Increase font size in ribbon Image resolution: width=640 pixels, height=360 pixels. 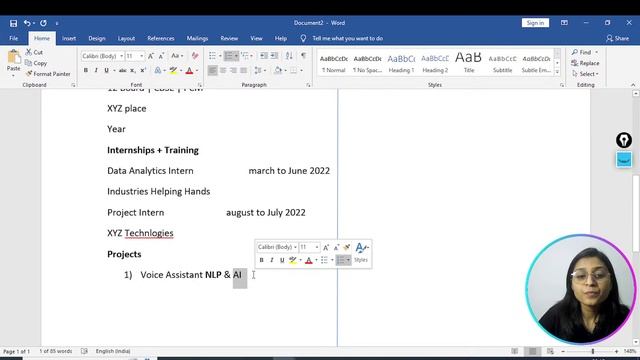click(151, 56)
